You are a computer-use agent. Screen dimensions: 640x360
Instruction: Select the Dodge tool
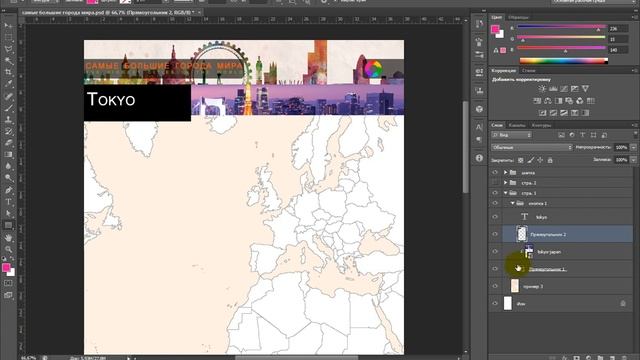(x=8, y=178)
